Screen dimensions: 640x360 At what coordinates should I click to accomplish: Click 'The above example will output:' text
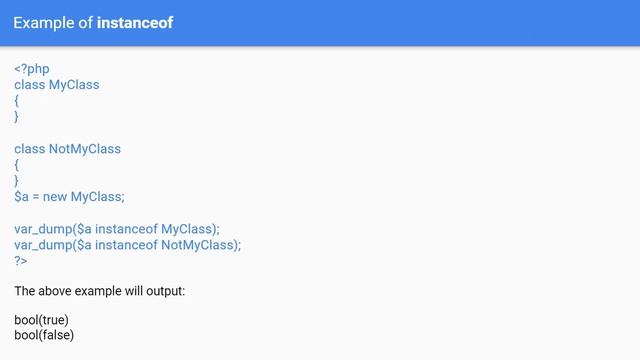(x=100, y=291)
